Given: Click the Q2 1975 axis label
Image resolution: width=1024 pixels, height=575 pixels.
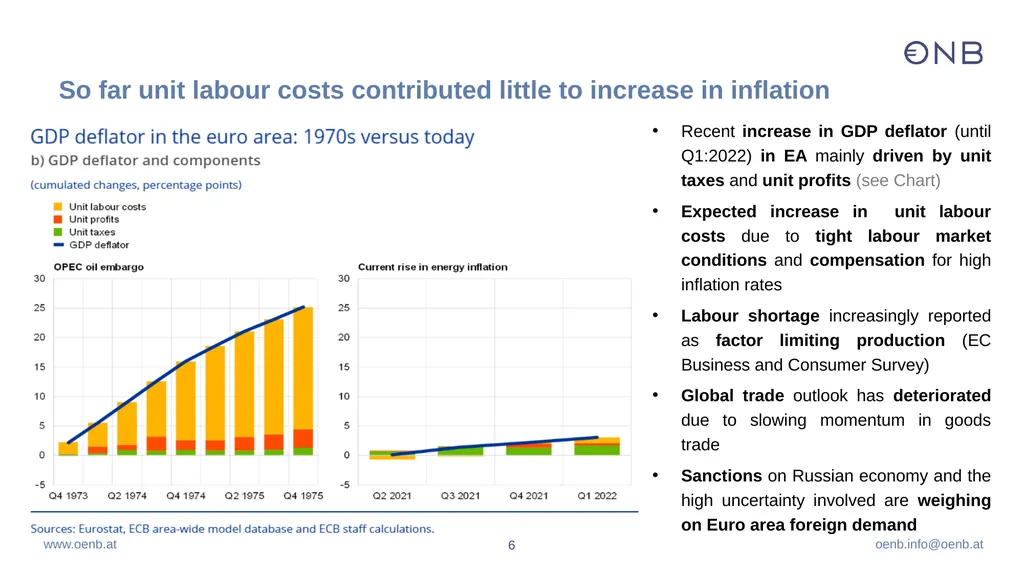Looking at the screenshot, I should (x=244, y=496).
